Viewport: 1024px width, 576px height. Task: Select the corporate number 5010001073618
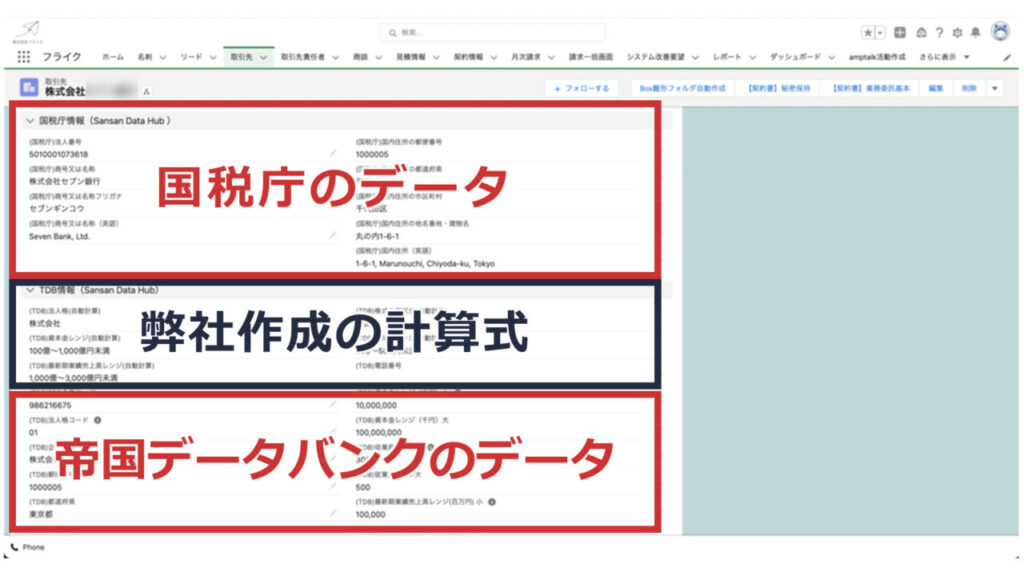58,155
